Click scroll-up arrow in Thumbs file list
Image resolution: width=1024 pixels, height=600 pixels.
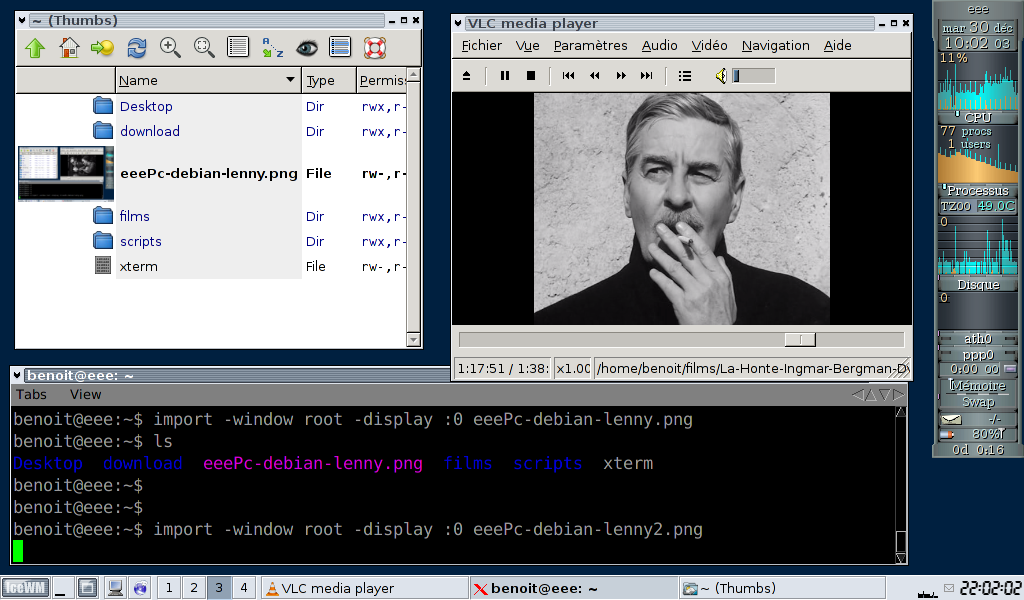click(x=413, y=74)
